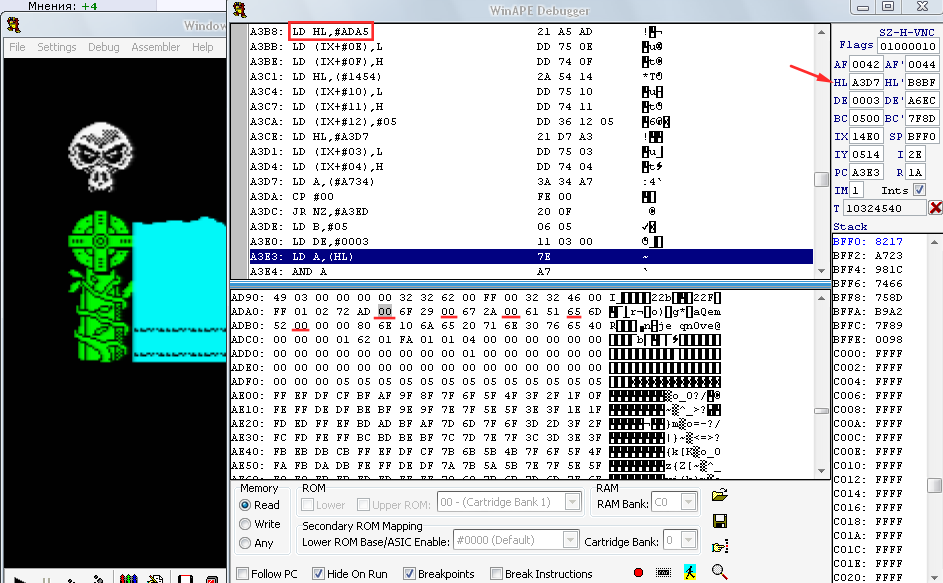Click the save floppy disk icon
The width and height of the screenshot is (943, 583).
click(720, 521)
